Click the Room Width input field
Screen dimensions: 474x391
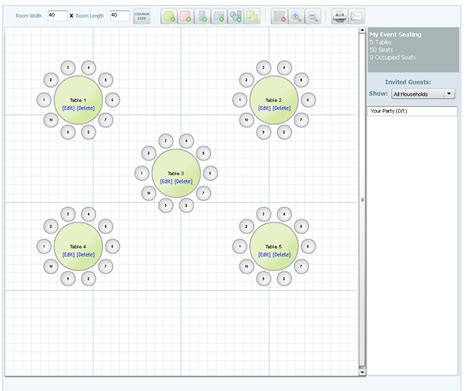click(x=57, y=16)
